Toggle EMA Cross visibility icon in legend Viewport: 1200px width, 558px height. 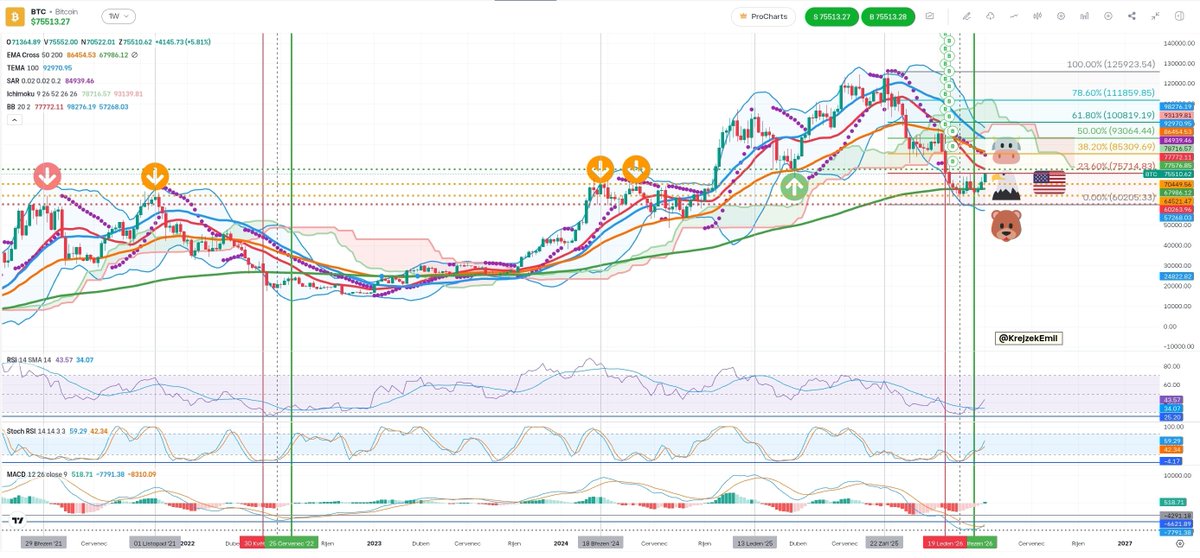coord(134,55)
